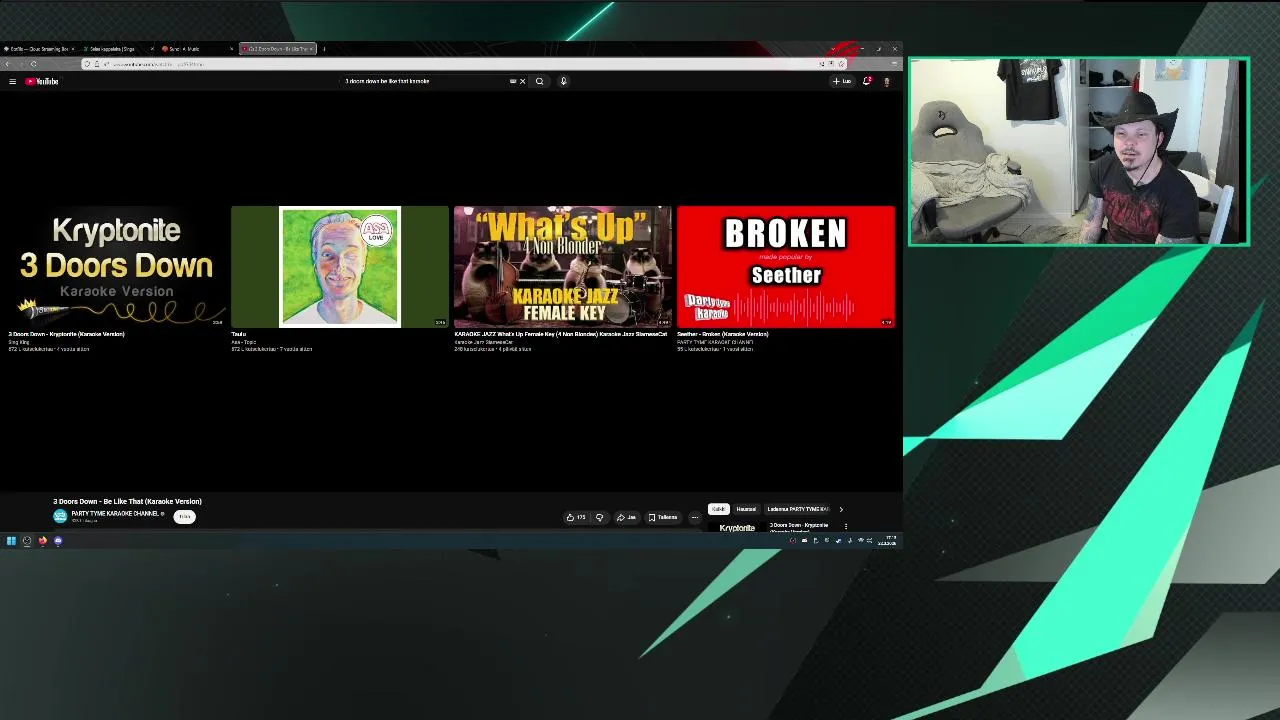Image resolution: width=1280 pixels, height=720 pixels.
Task: Close the active YouTube browser tab
Action: (x=311, y=49)
